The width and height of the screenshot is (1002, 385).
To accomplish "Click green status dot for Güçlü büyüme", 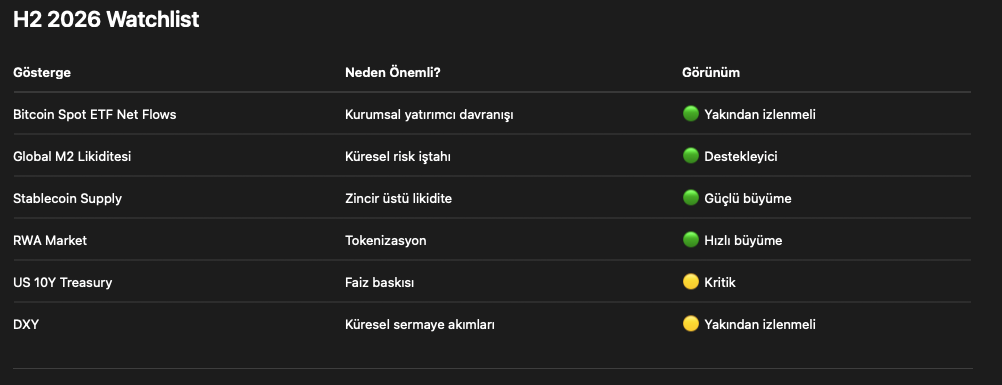I will (690, 198).
